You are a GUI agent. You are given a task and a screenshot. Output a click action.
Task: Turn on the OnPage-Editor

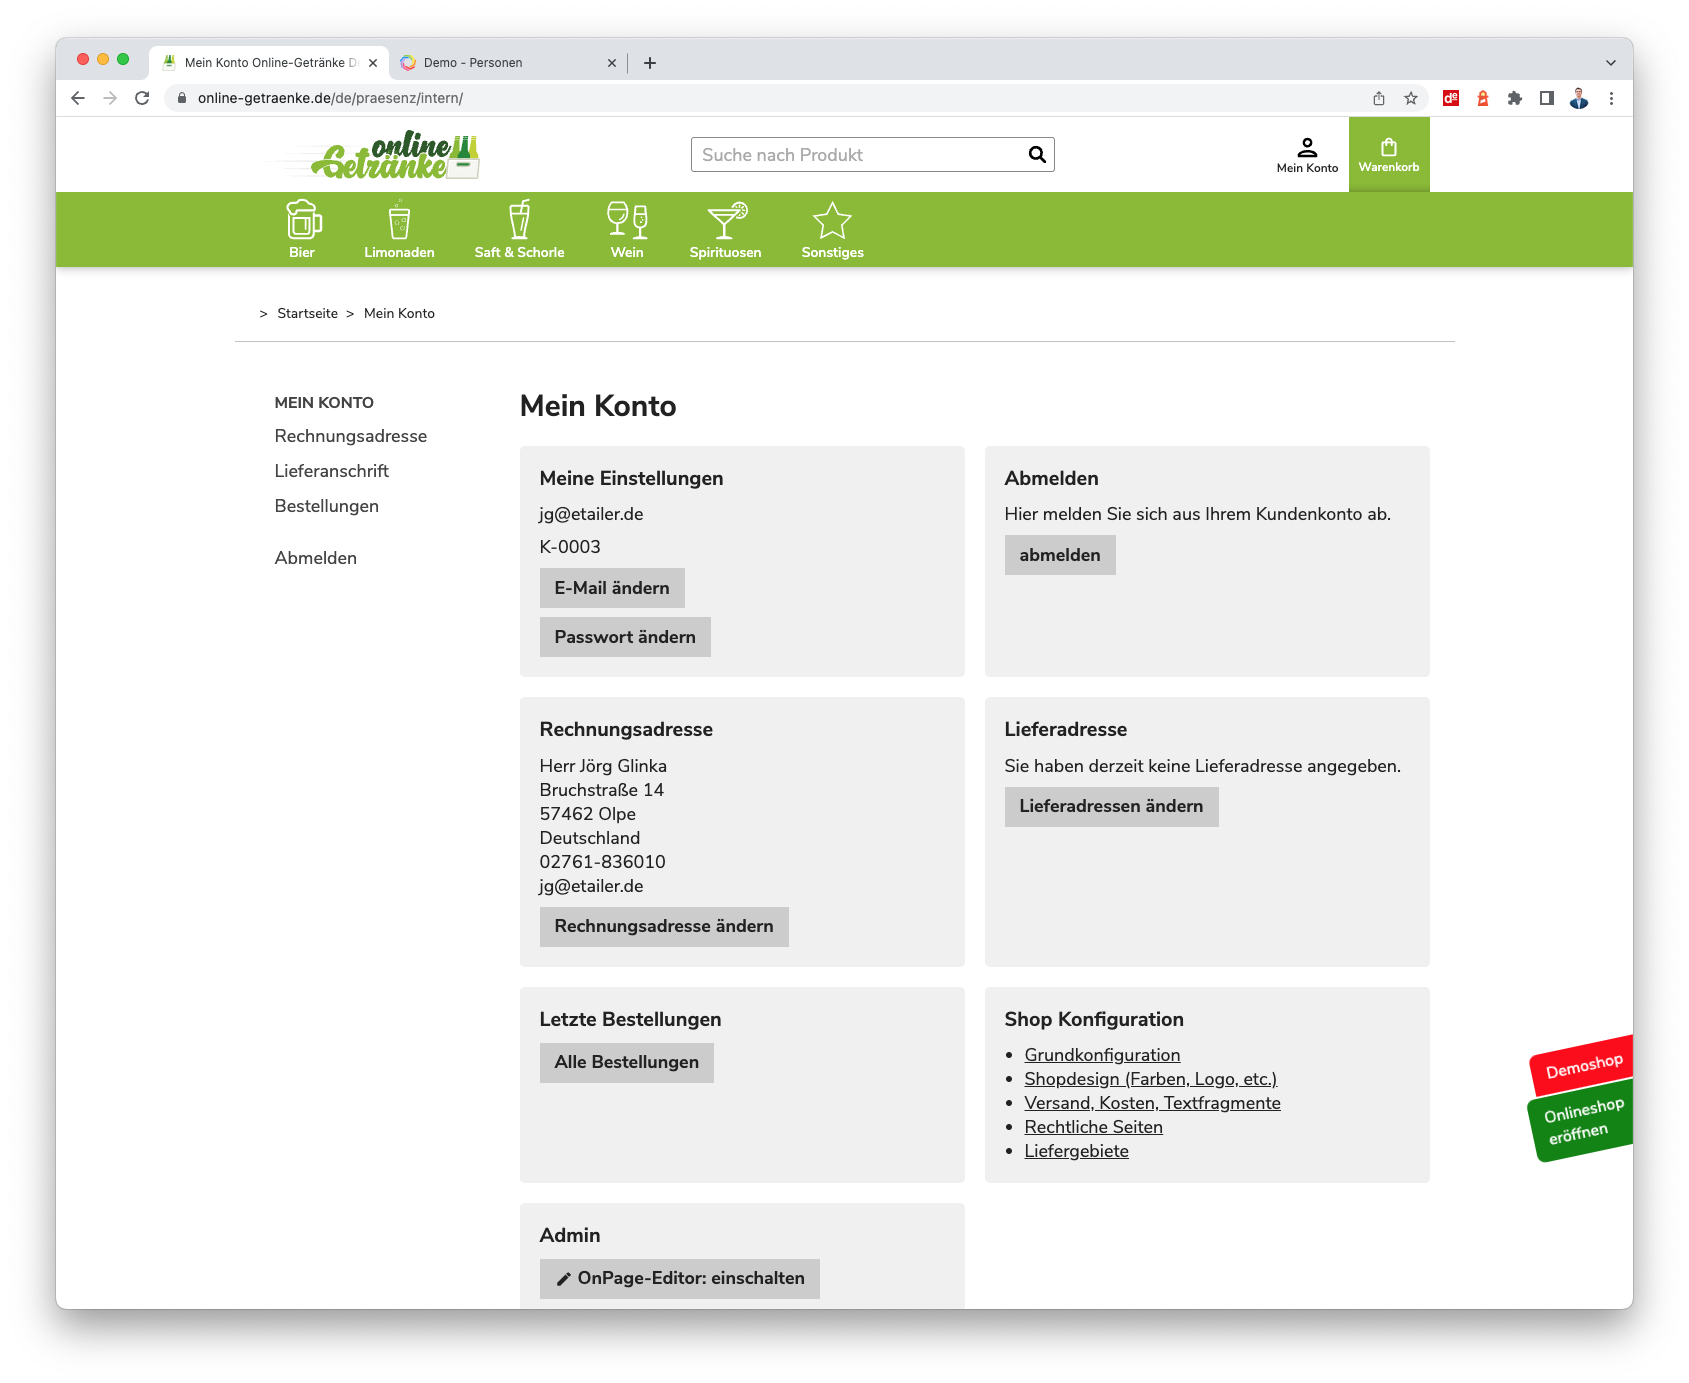coord(680,1278)
